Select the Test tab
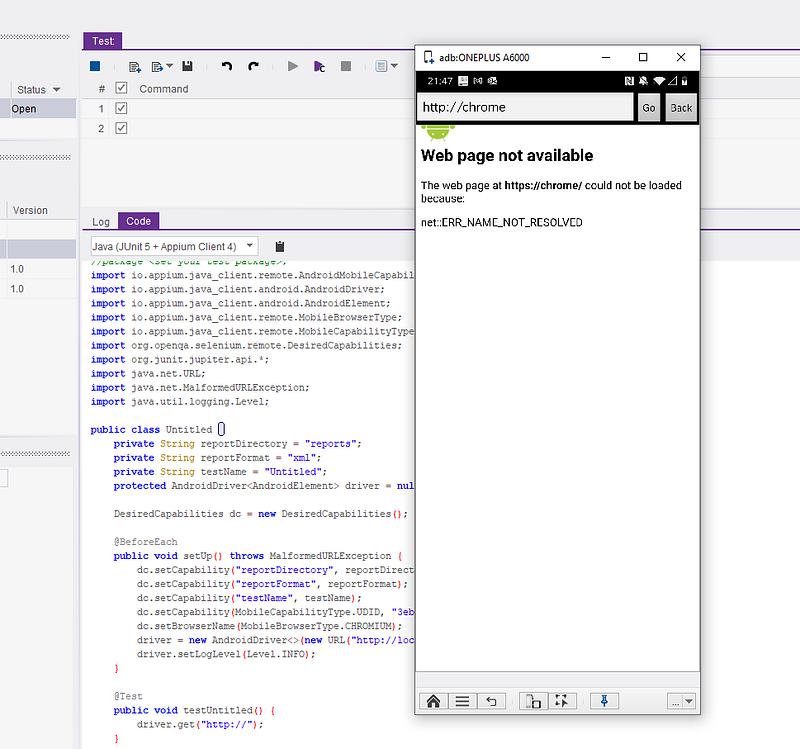 pyautogui.click(x=103, y=41)
